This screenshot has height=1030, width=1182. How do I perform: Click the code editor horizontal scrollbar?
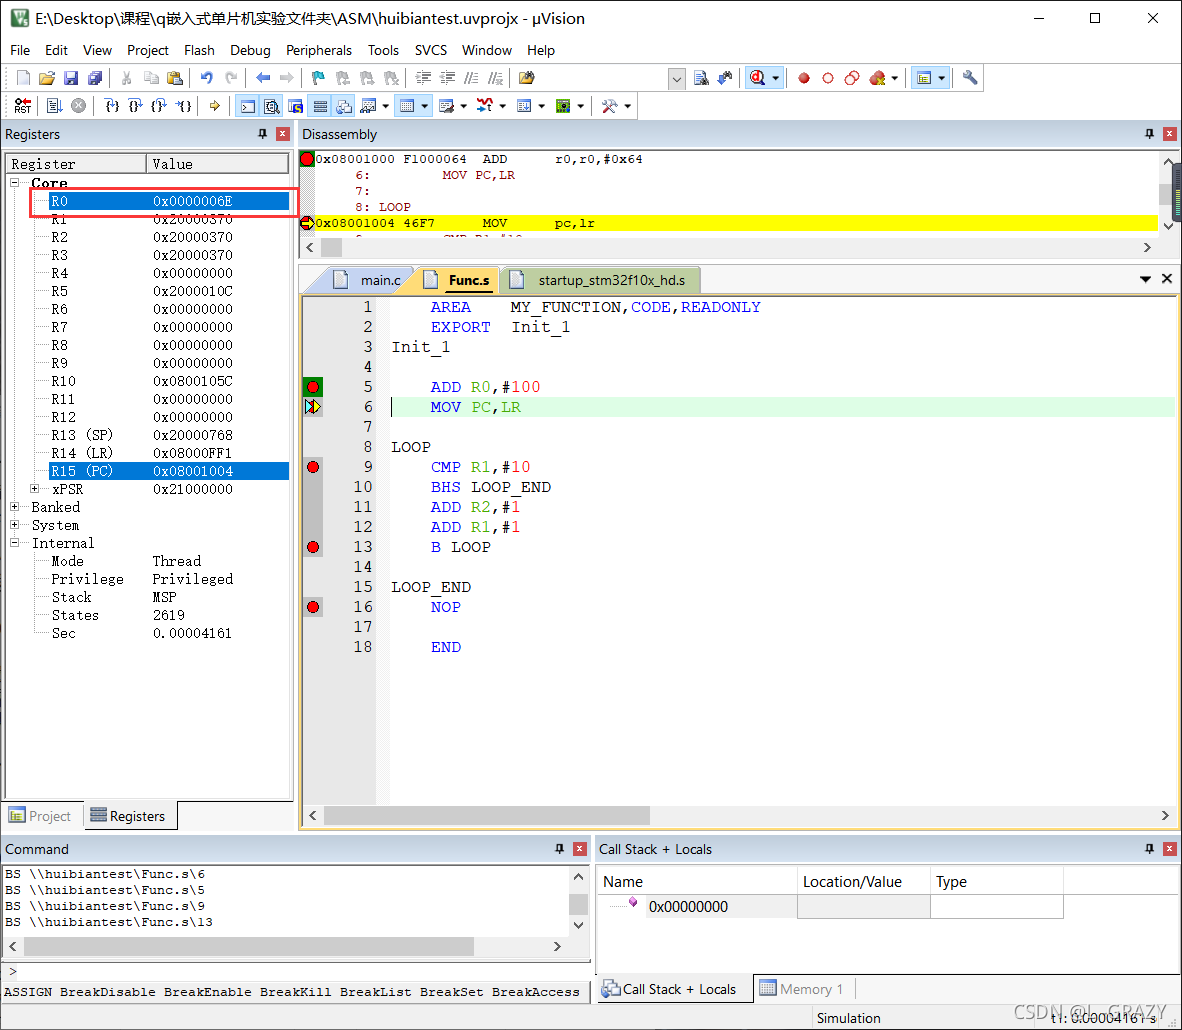[x=739, y=815]
